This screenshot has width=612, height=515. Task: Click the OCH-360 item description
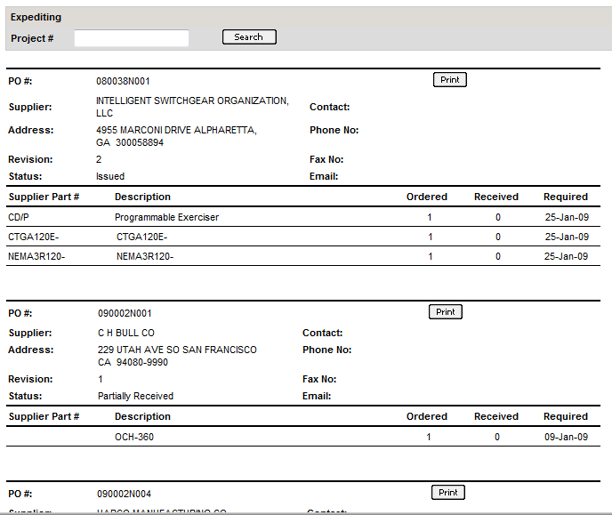pyautogui.click(x=134, y=437)
